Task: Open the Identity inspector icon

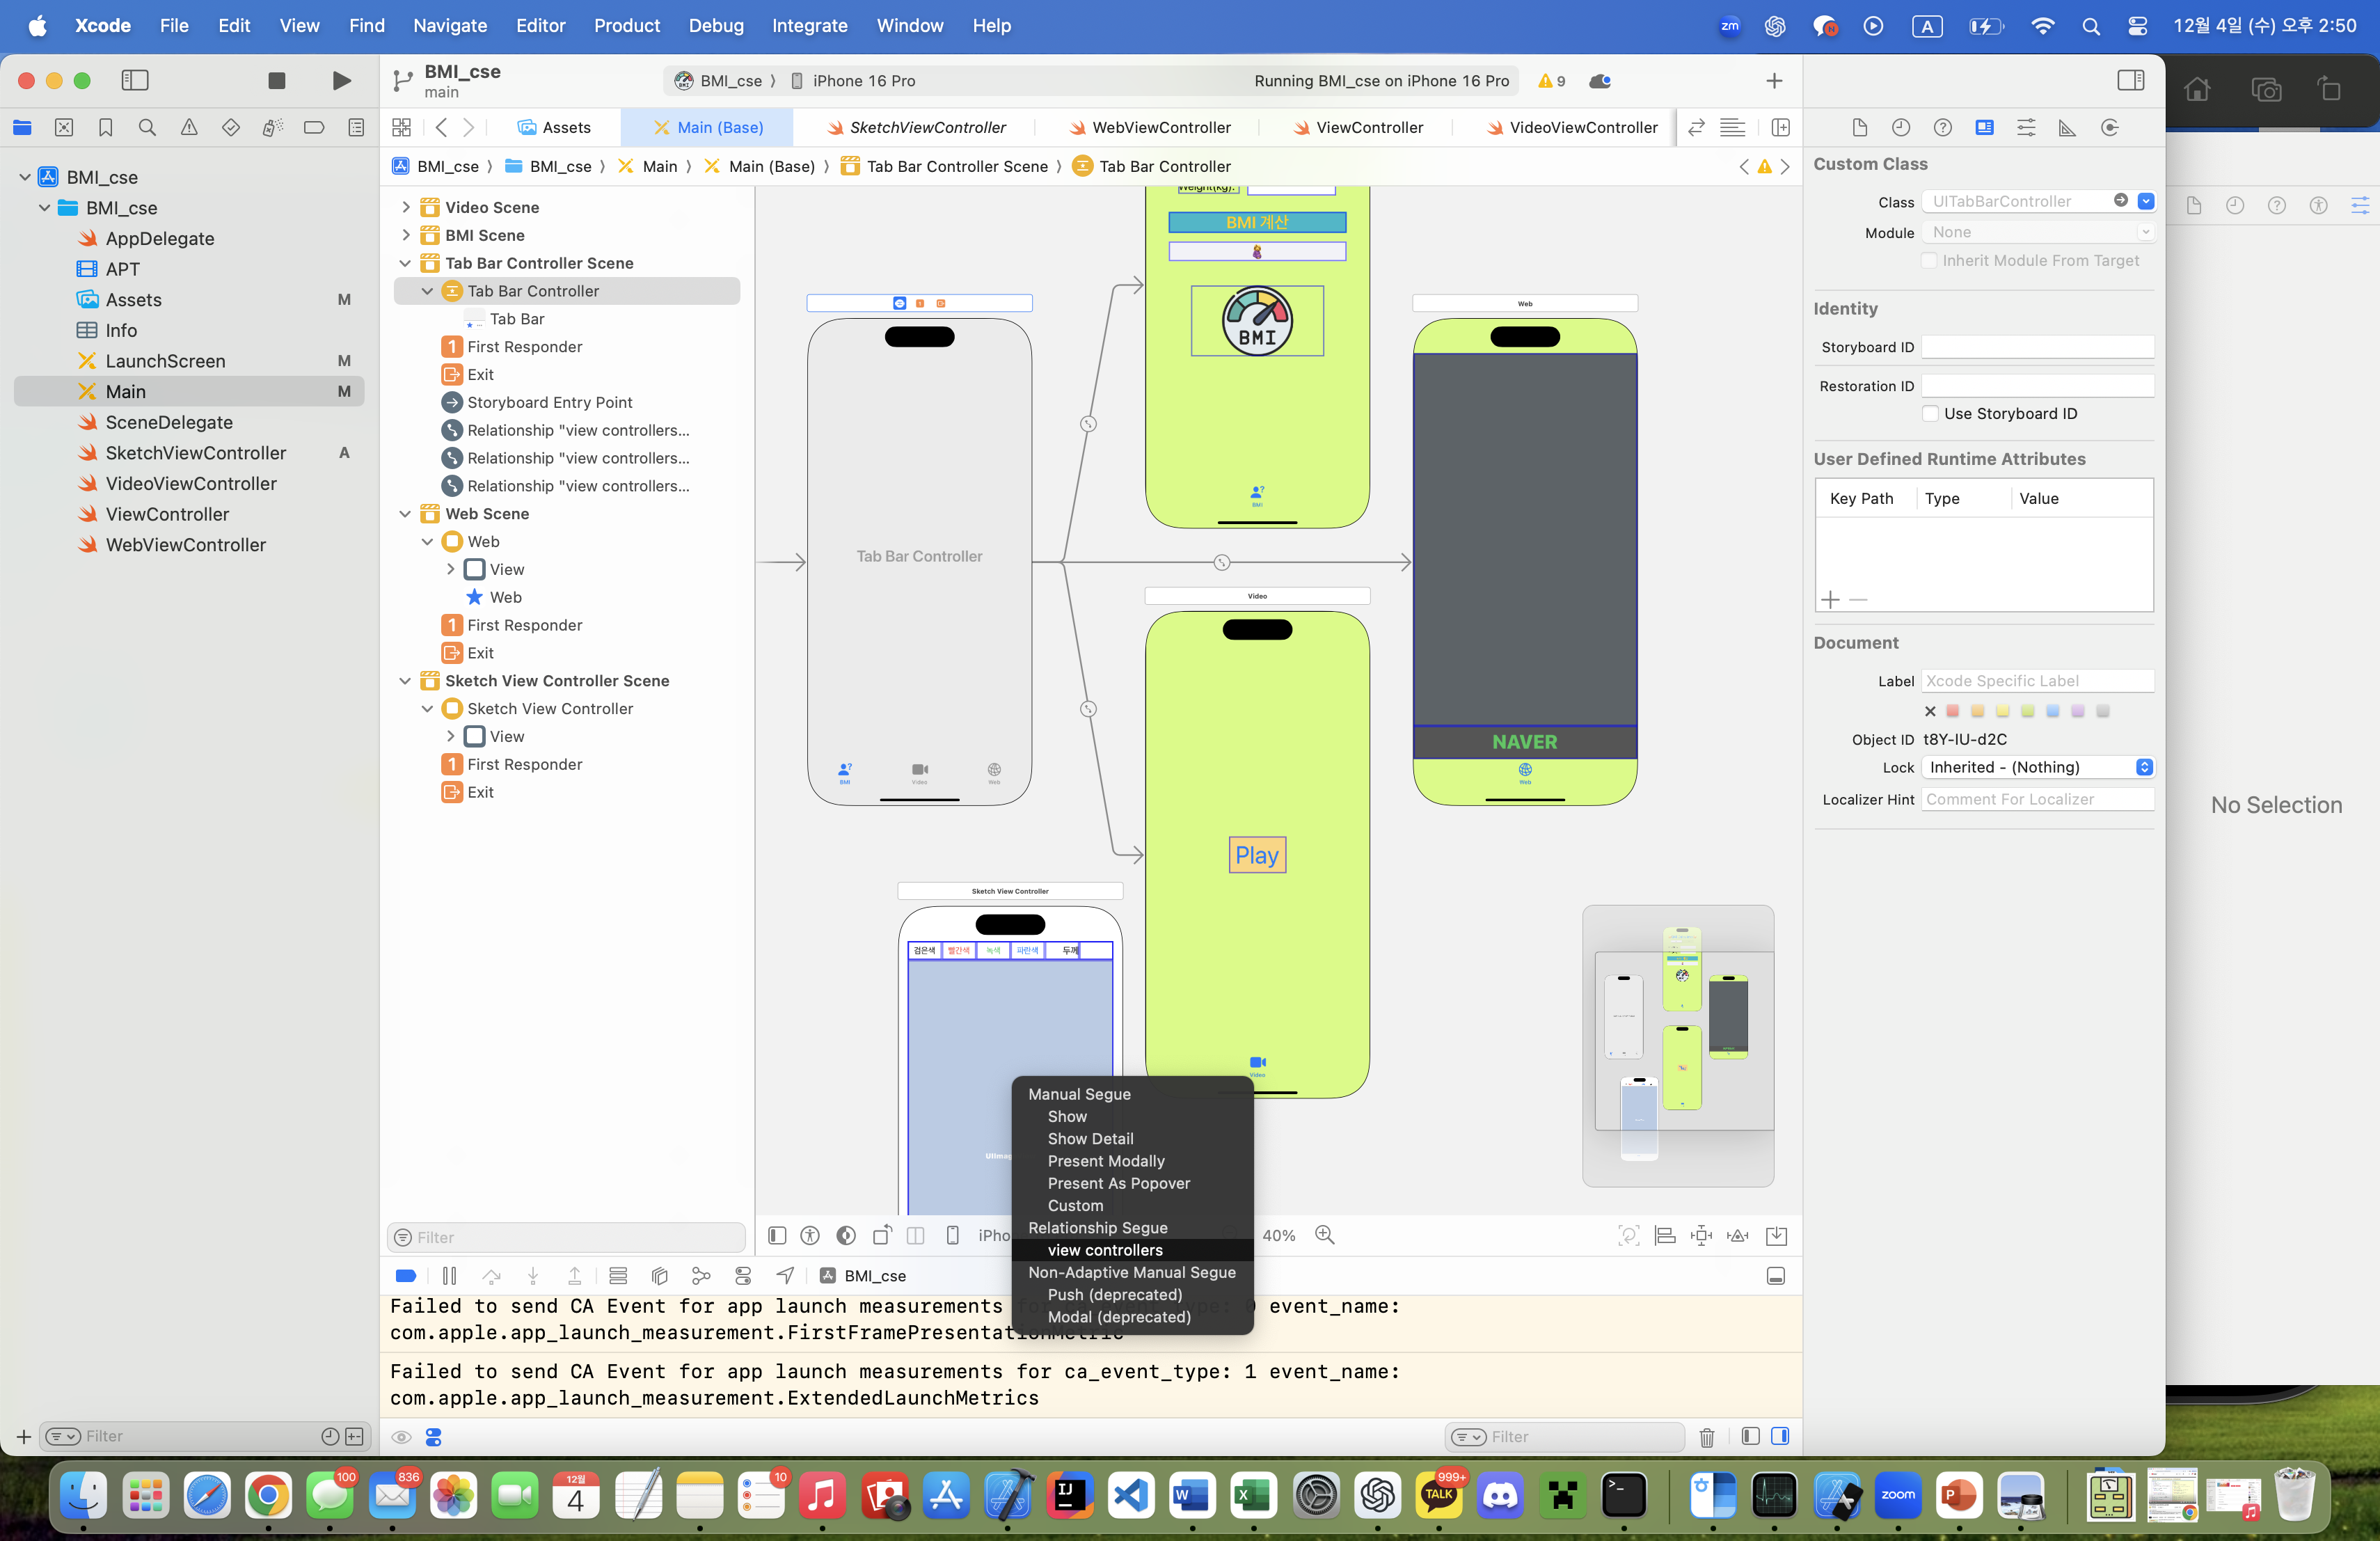Action: [1984, 127]
